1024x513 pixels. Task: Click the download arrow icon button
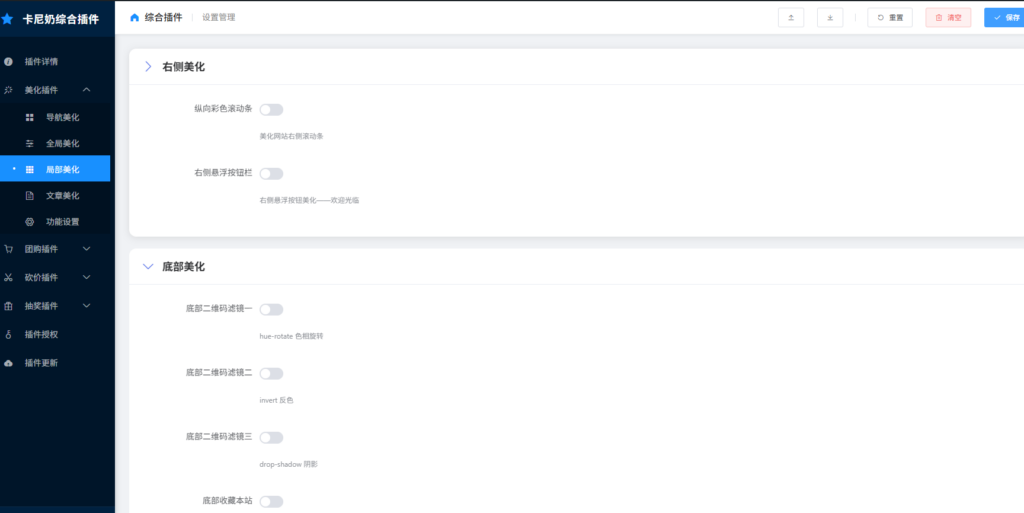click(830, 18)
